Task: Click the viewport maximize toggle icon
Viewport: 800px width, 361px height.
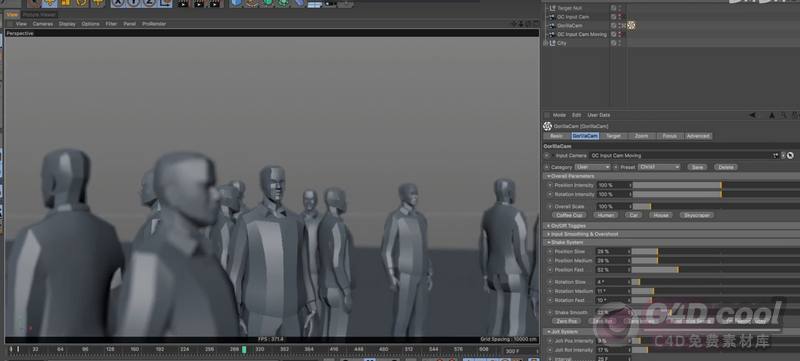Action: [x=536, y=23]
